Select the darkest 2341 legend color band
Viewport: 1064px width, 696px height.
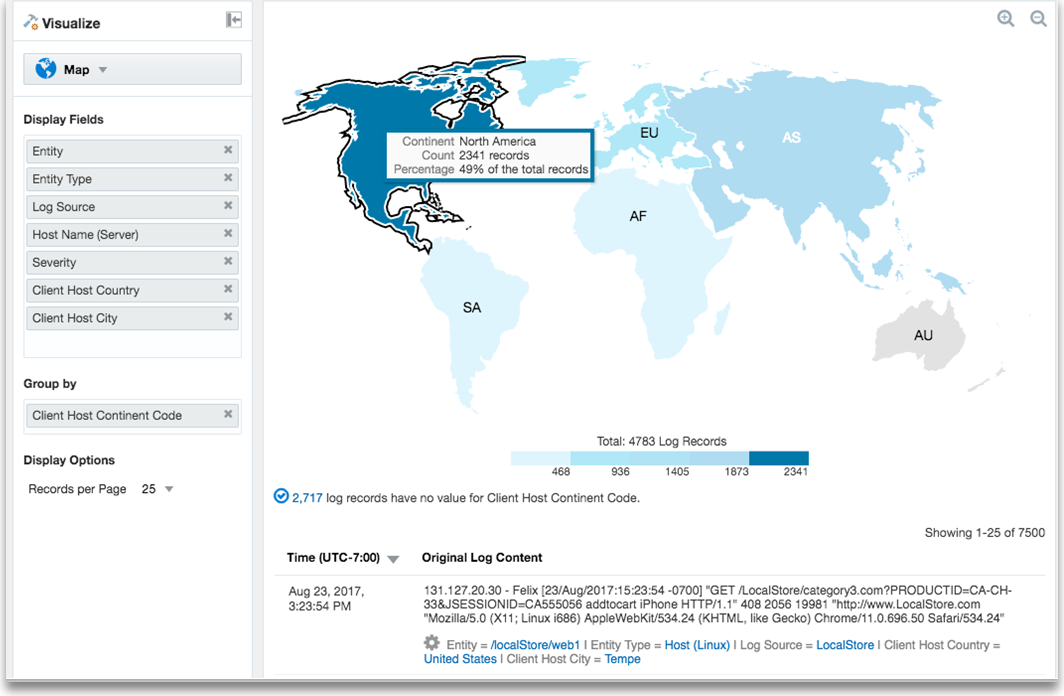pos(778,458)
